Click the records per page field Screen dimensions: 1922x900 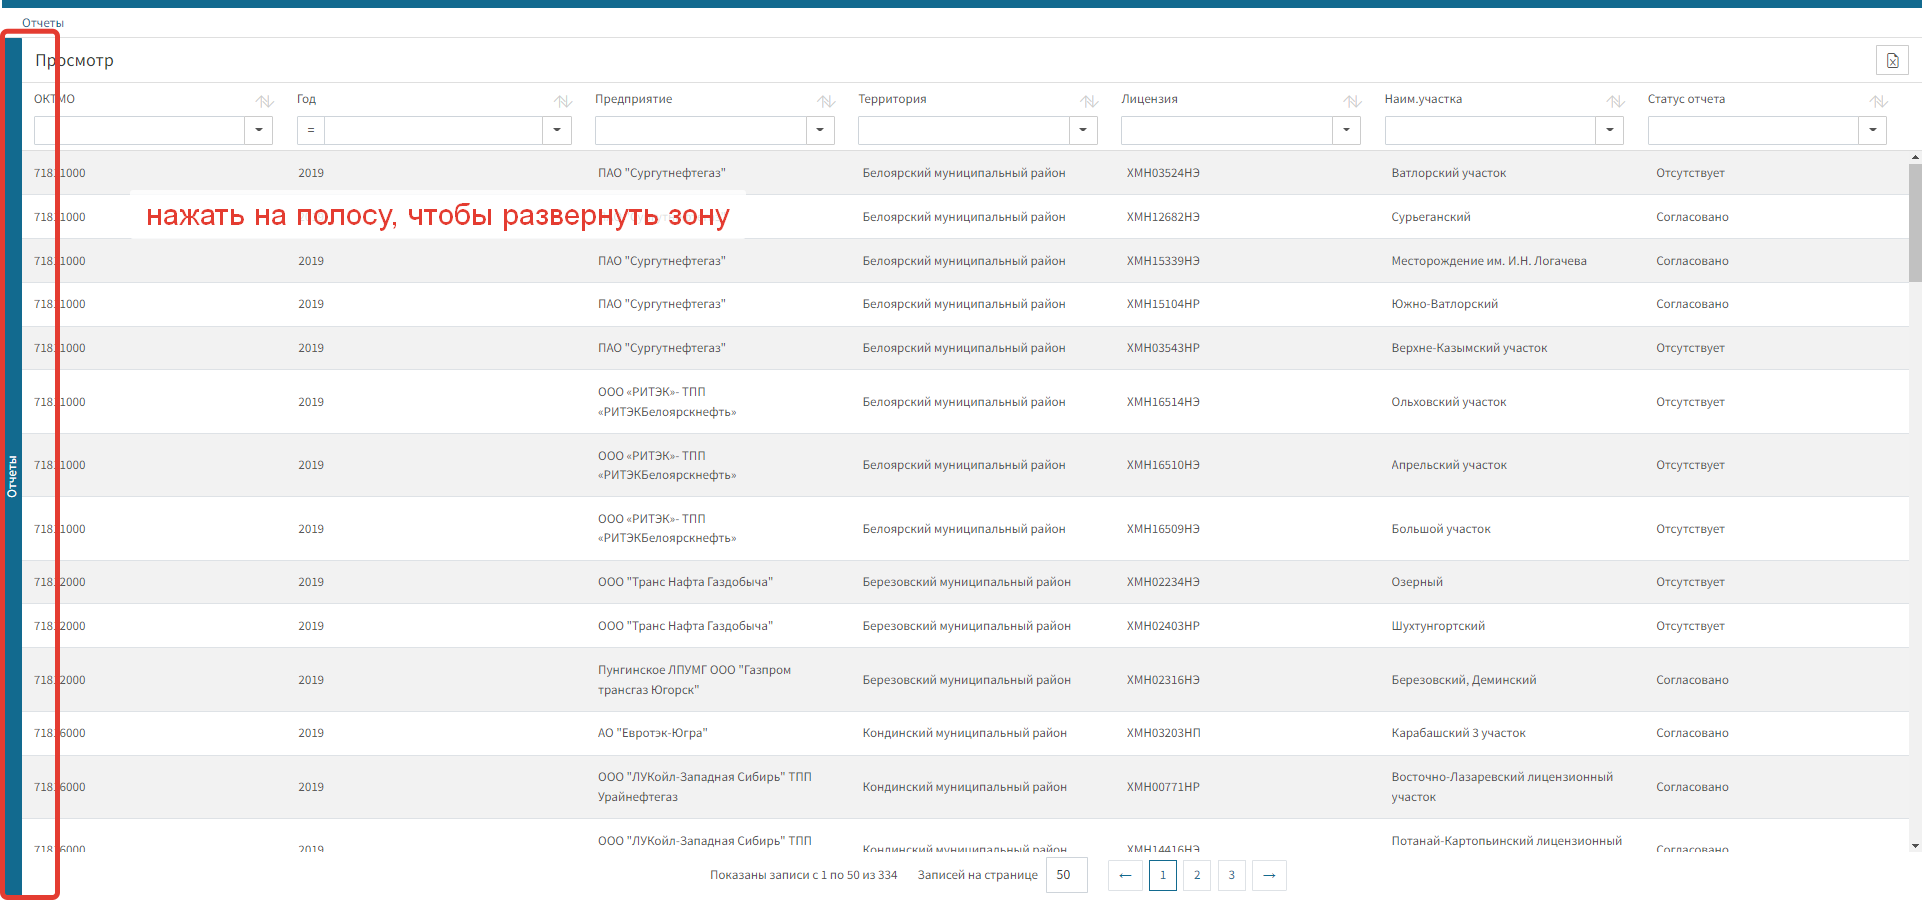[x=1066, y=875]
